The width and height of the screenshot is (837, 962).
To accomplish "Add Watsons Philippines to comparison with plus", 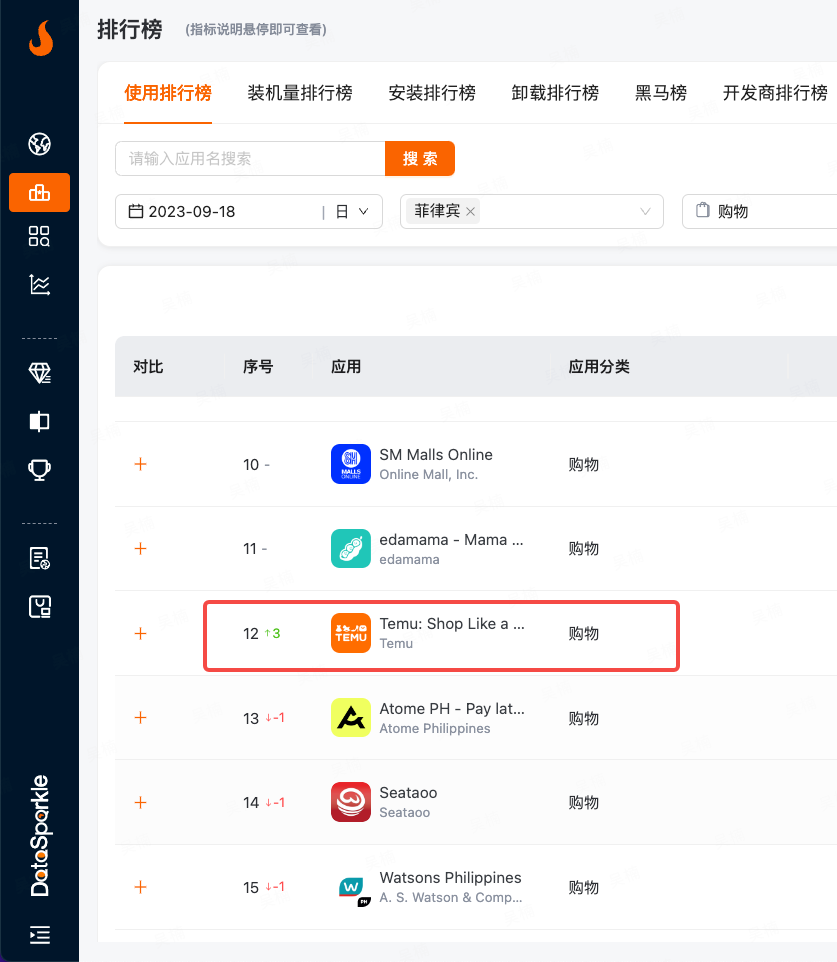I will point(141,887).
